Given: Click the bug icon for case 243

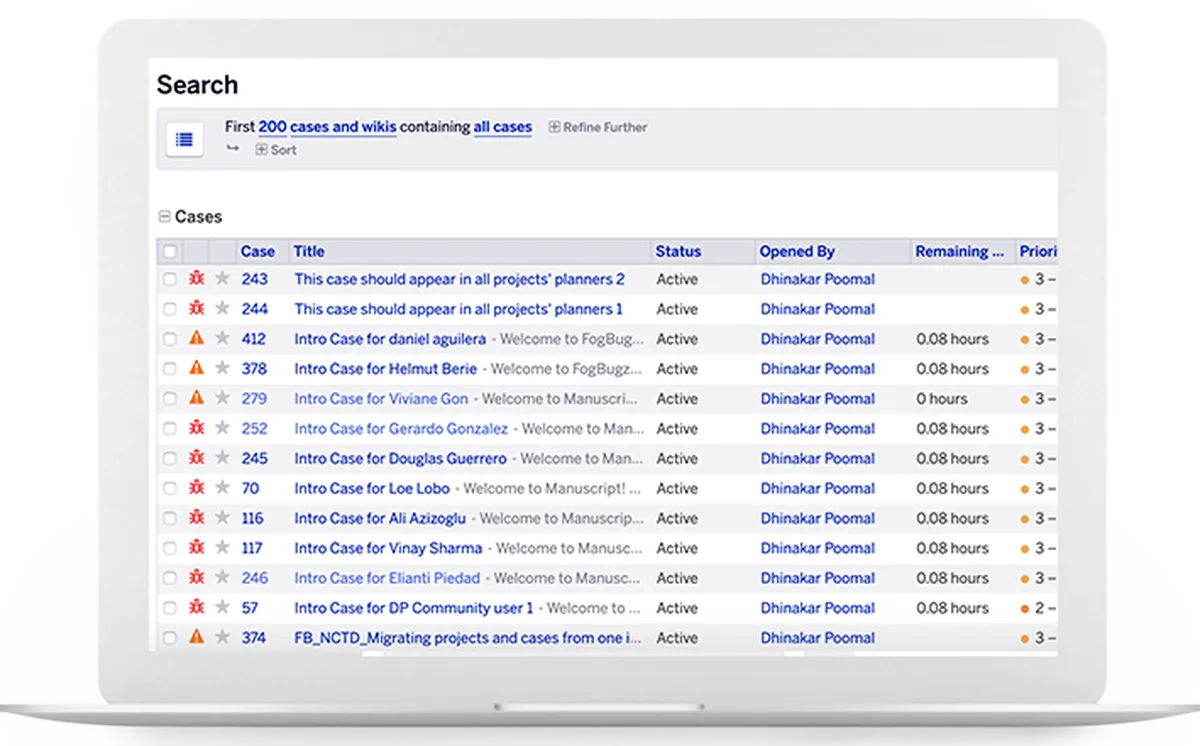Looking at the screenshot, I should (x=197, y=279).
